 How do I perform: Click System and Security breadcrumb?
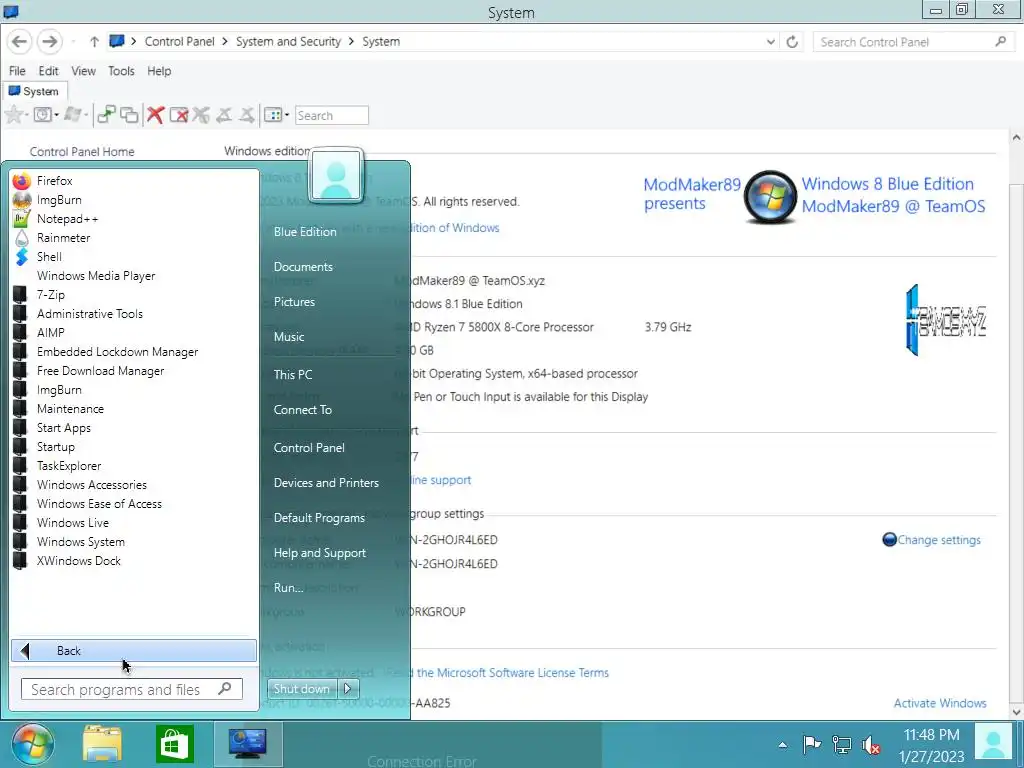288,42
